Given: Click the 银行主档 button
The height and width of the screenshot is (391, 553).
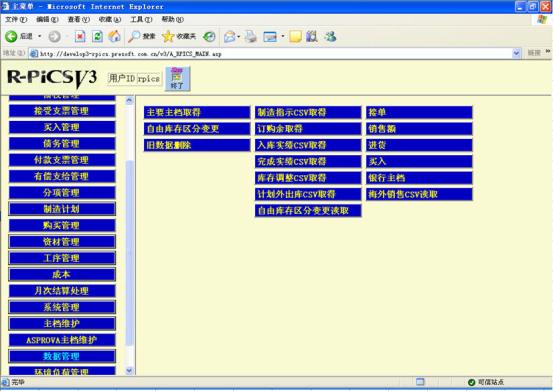Looking at the screenshot, I should point(419,178).
